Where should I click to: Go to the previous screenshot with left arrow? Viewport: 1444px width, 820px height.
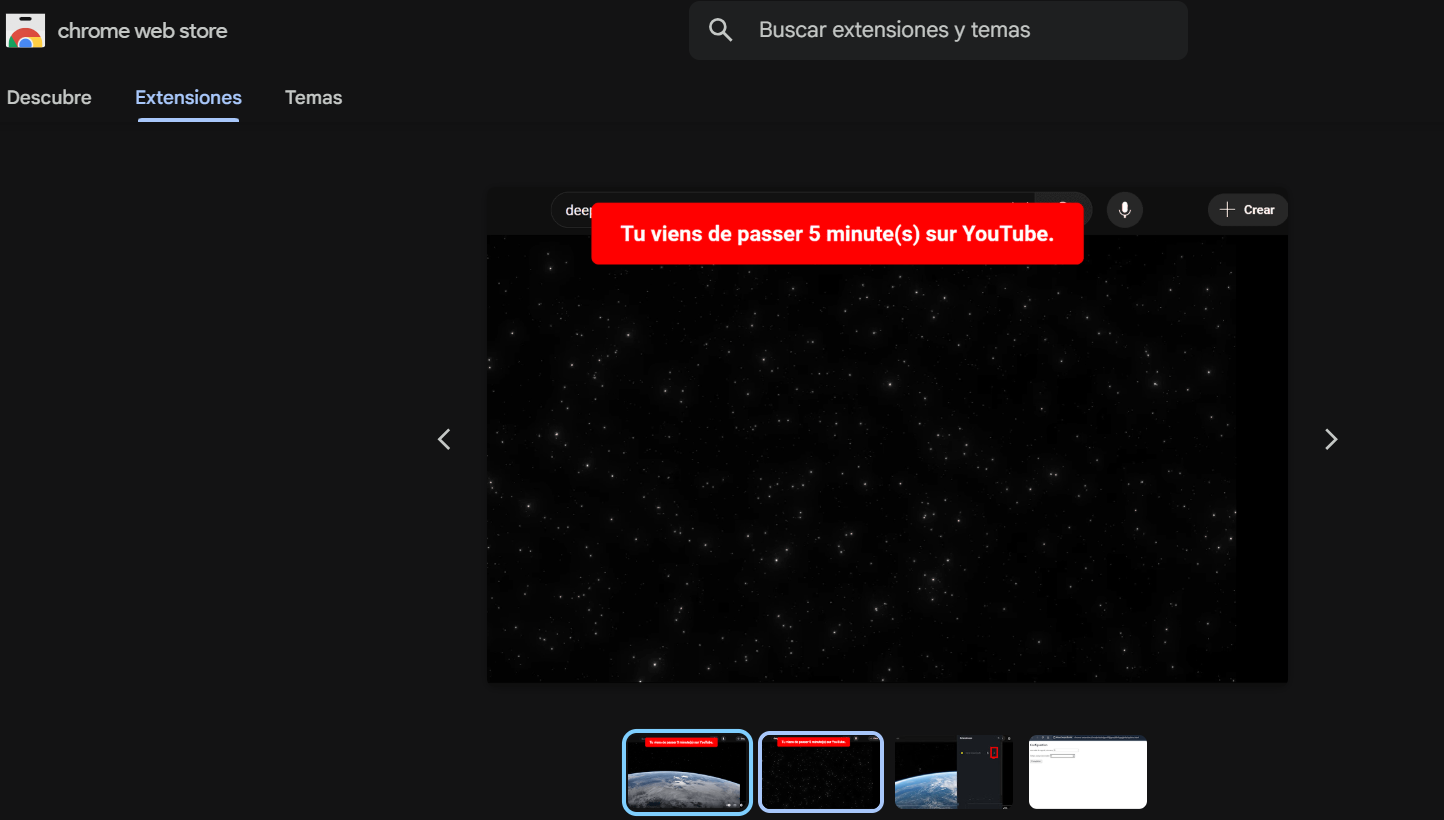tap(445, 439)
